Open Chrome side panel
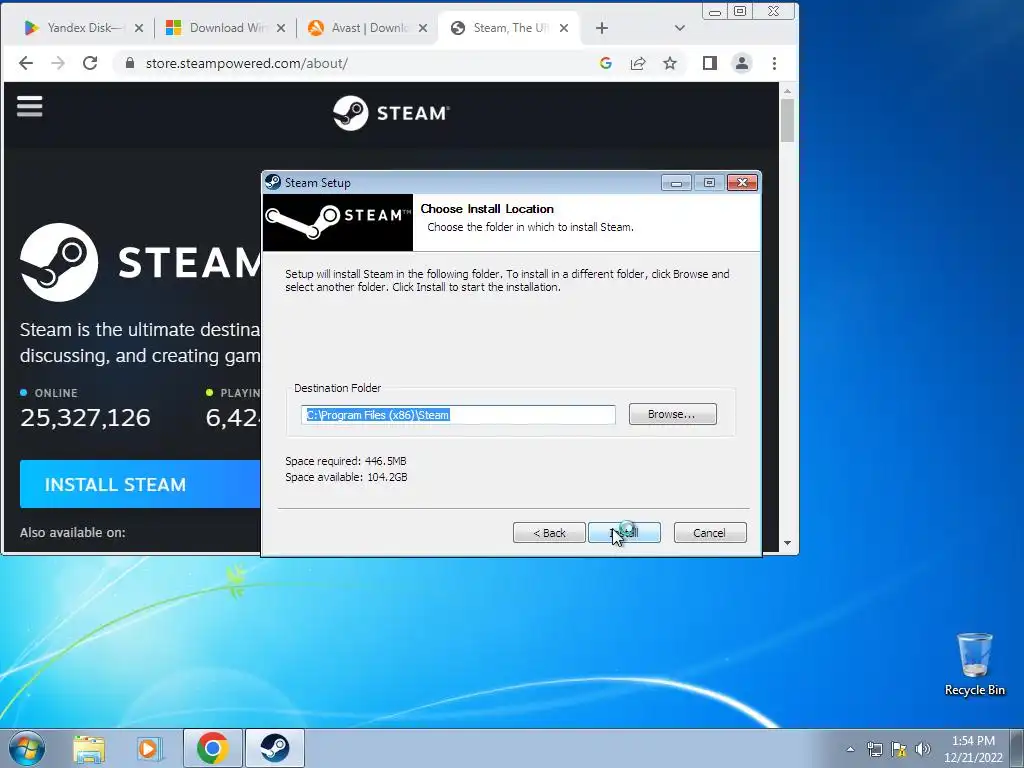 tap(710, 63)
